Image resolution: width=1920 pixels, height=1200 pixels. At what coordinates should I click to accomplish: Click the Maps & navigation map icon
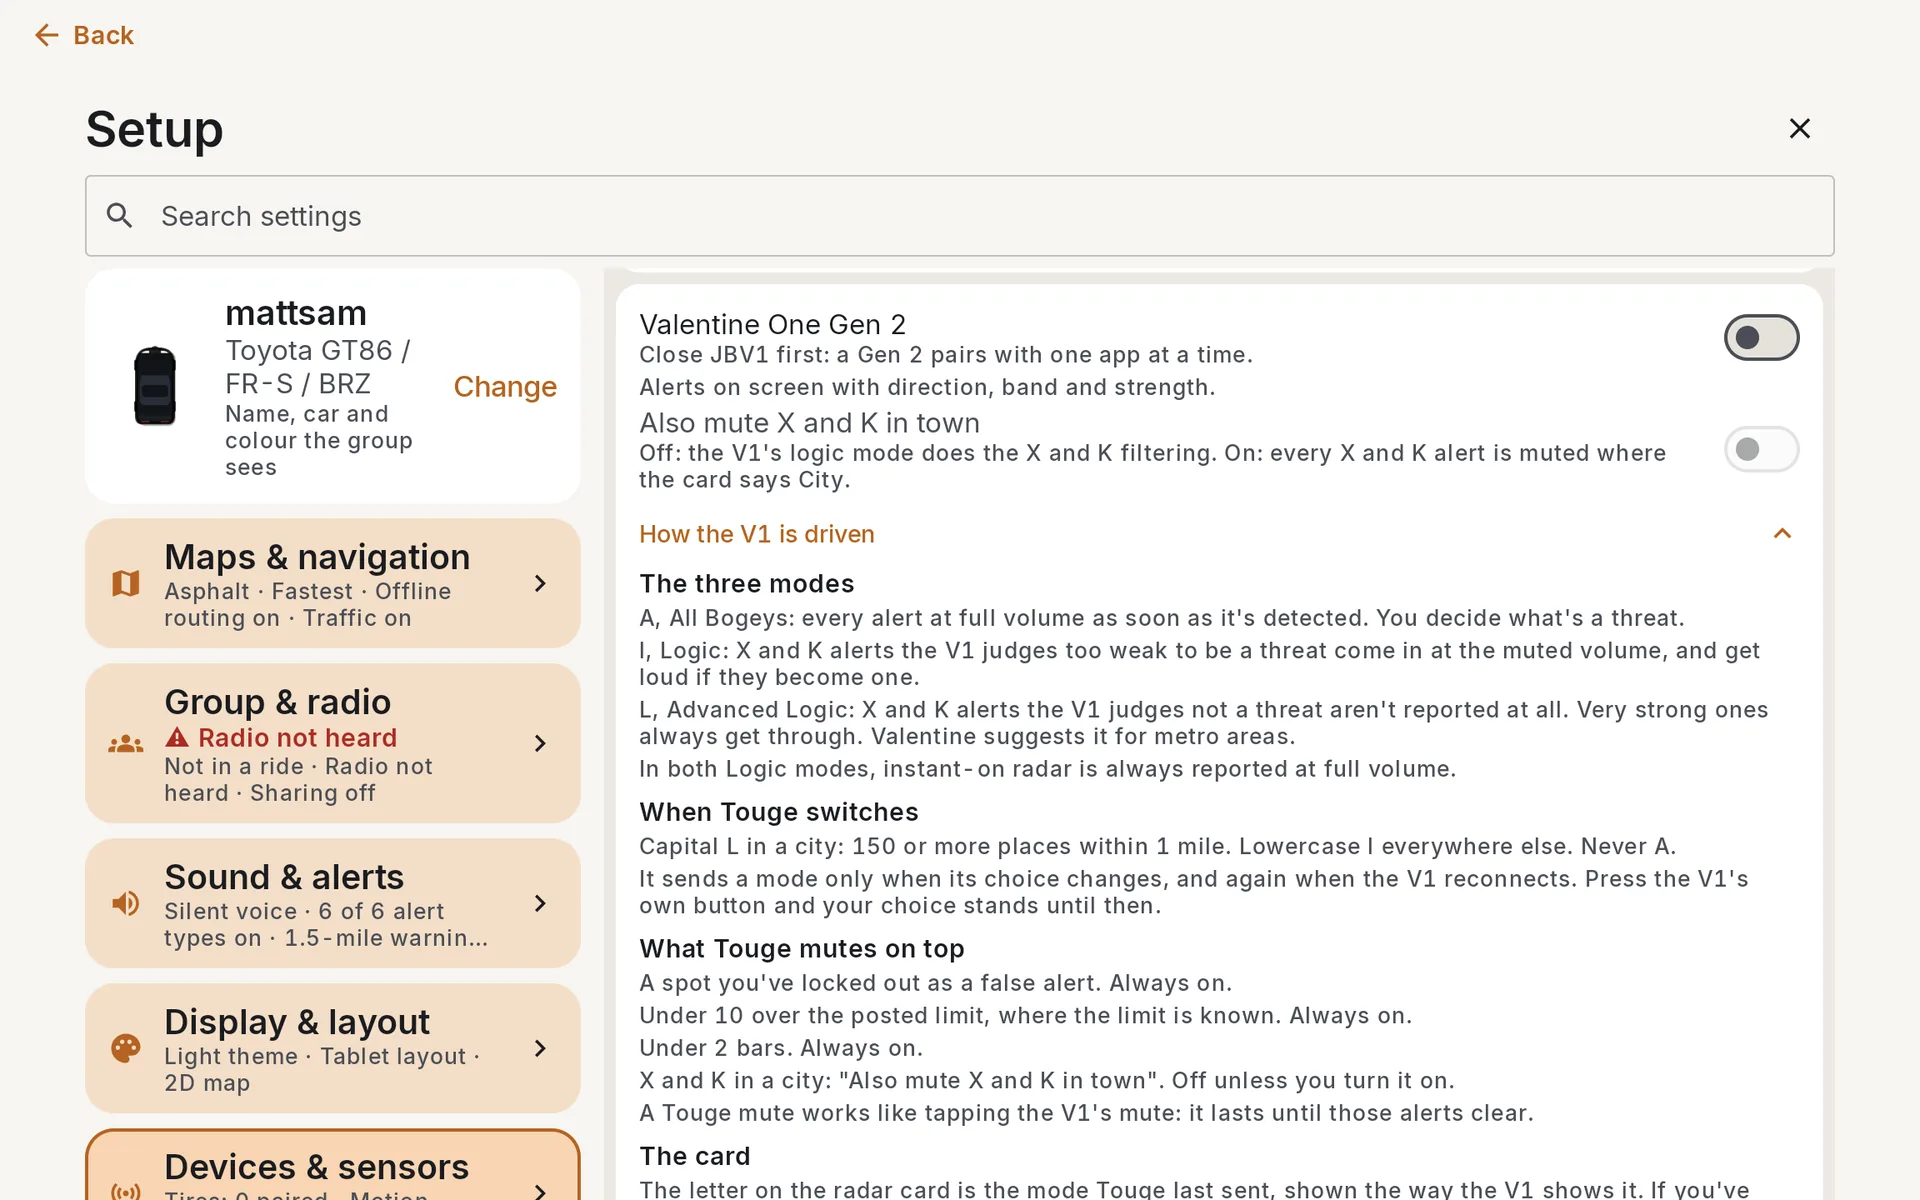coord(126,583)
